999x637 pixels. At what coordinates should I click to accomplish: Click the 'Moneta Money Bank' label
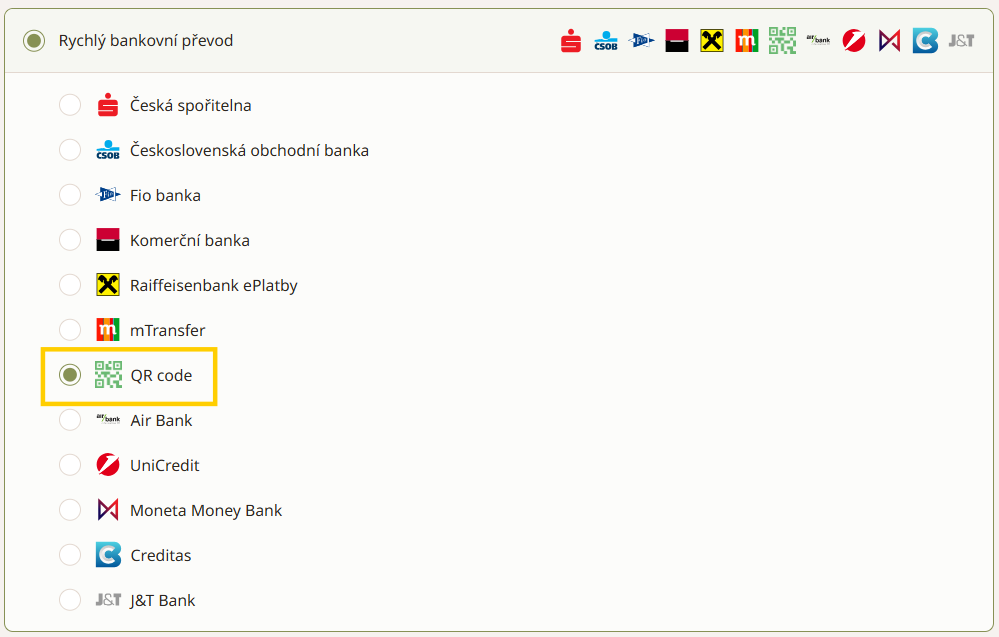point(206,511)
